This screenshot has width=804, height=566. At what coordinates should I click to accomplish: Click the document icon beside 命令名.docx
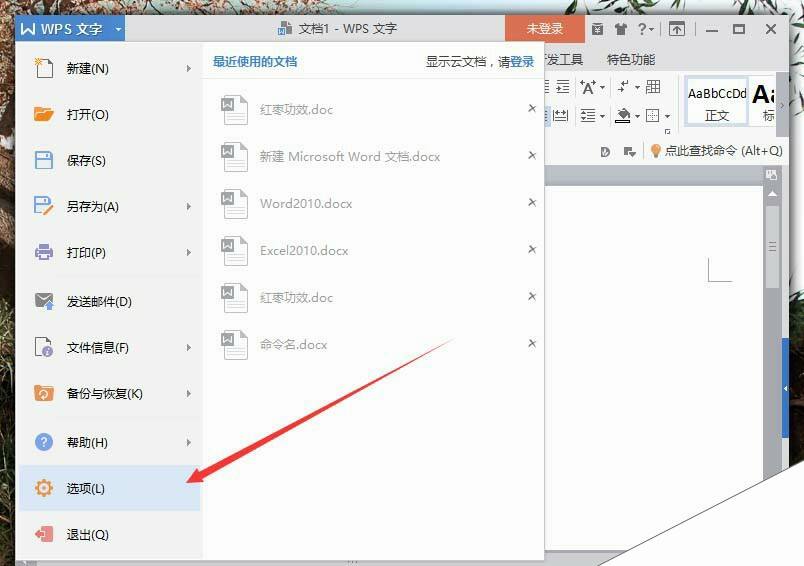click(234, 345)
